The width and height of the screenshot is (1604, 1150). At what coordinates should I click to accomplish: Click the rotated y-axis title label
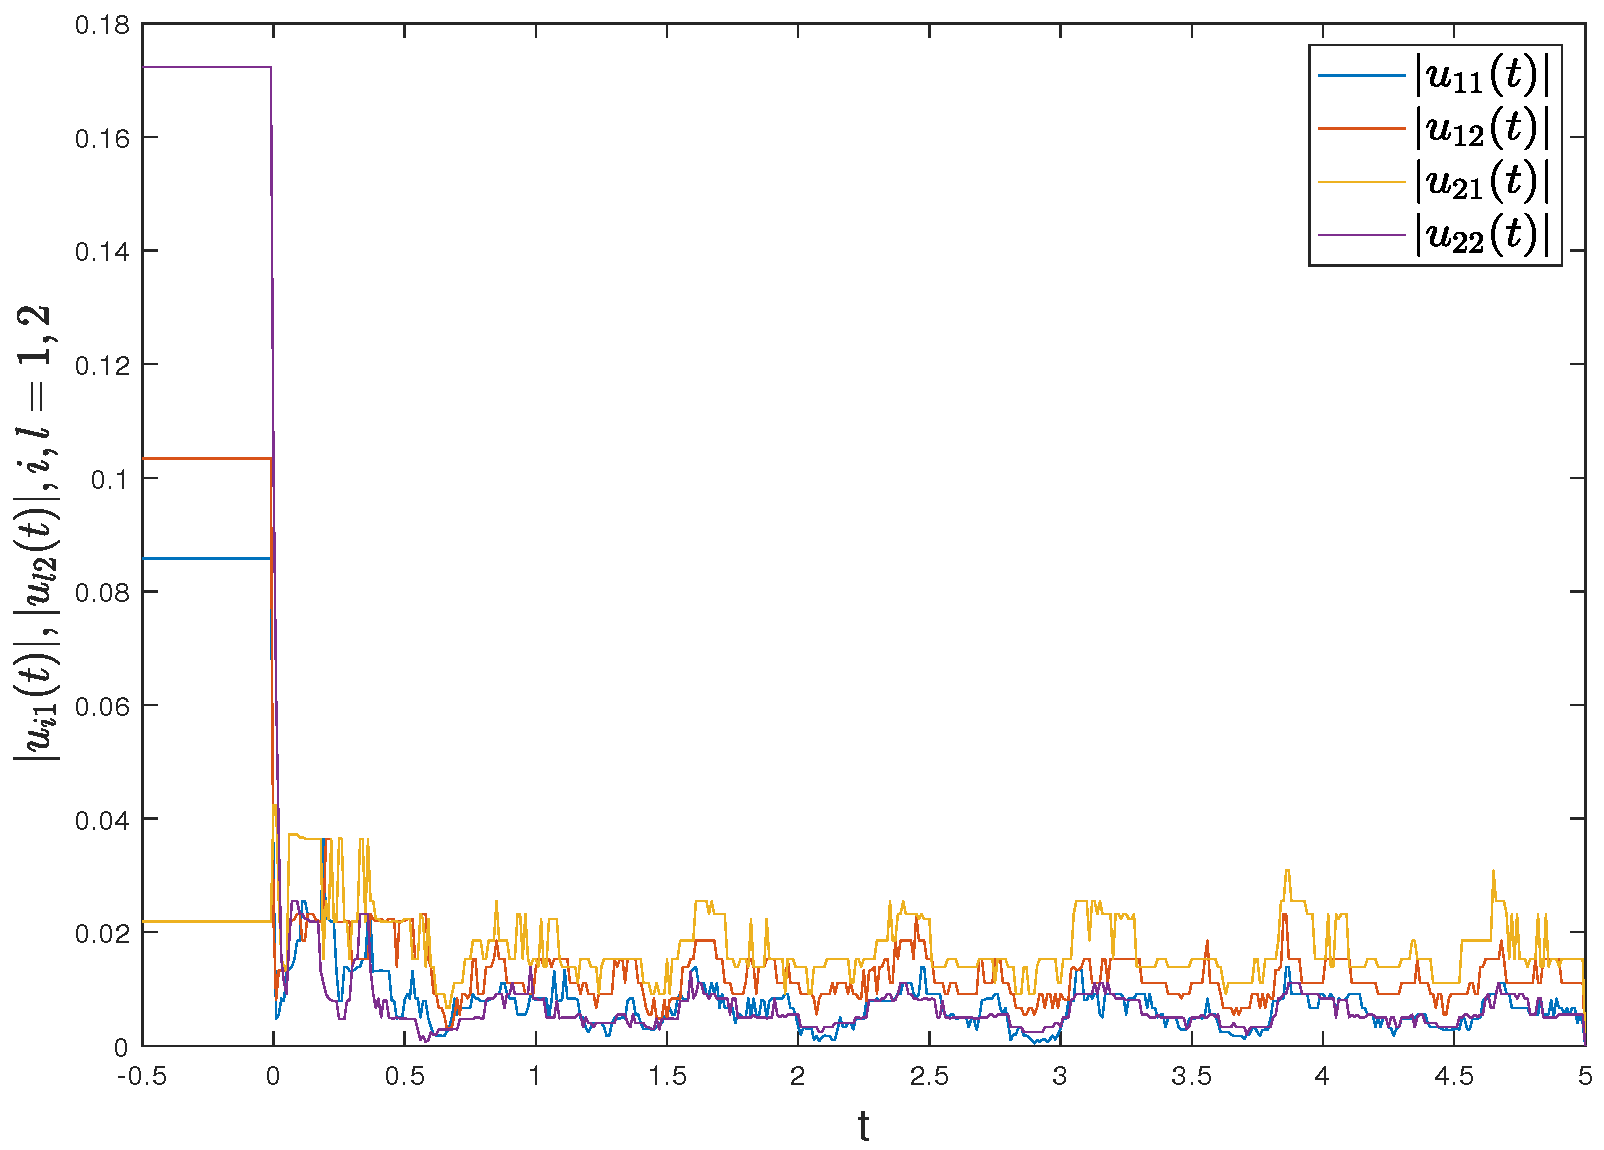pyautogui.click(x=38, y=534)
